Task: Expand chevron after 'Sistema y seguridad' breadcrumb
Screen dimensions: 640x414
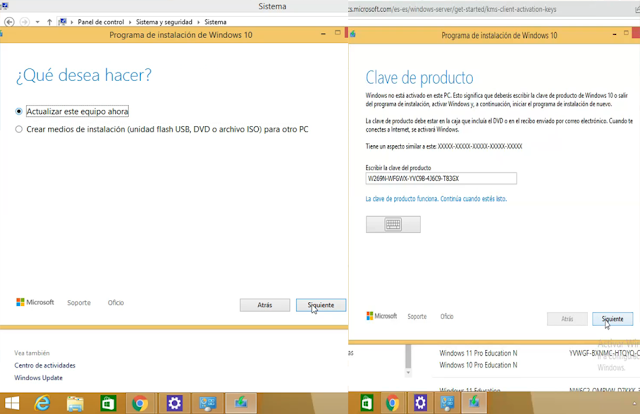Action: 198,22
